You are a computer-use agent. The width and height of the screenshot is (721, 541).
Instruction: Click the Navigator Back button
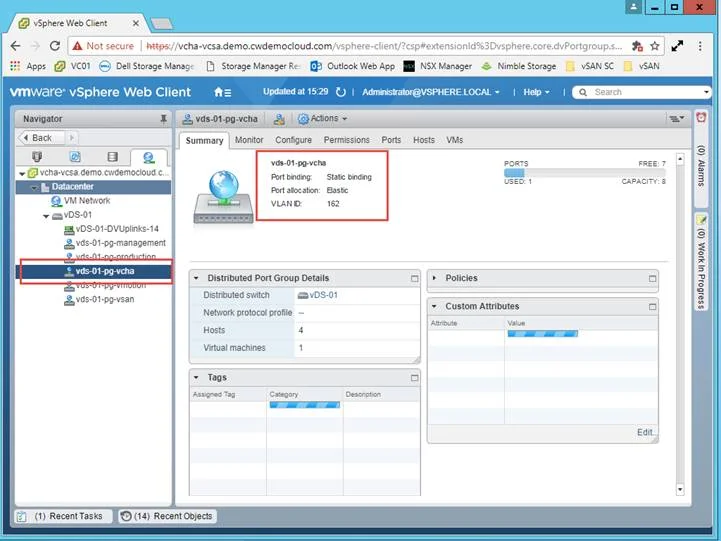41,138
